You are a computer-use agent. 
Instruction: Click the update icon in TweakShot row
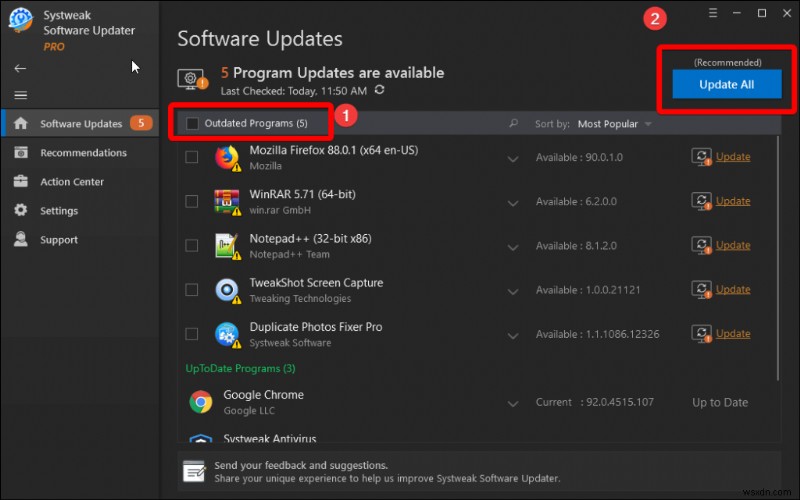(x=702, y=289)
